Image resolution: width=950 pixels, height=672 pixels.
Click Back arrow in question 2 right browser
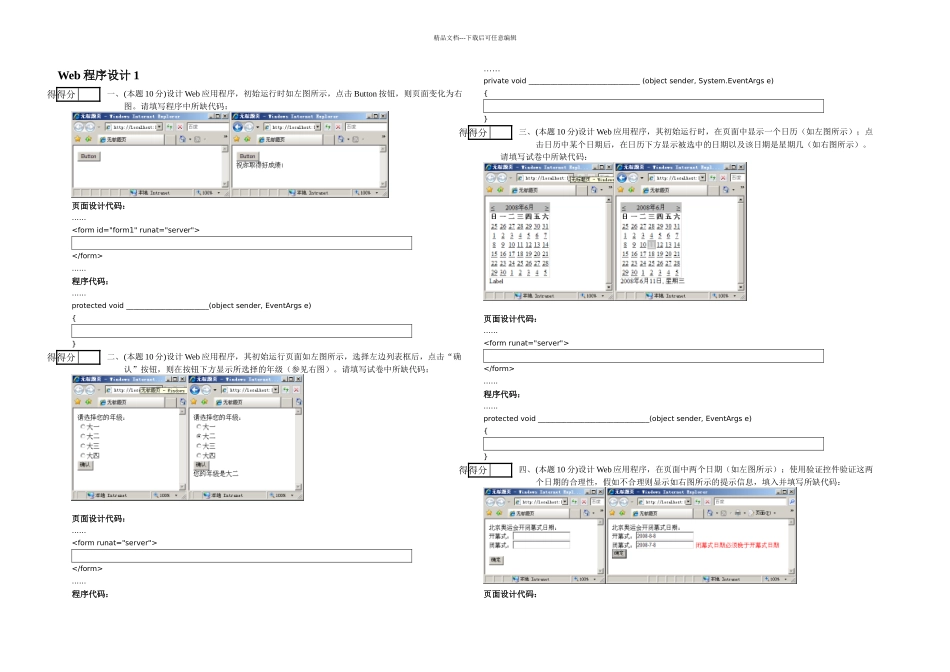195,390
